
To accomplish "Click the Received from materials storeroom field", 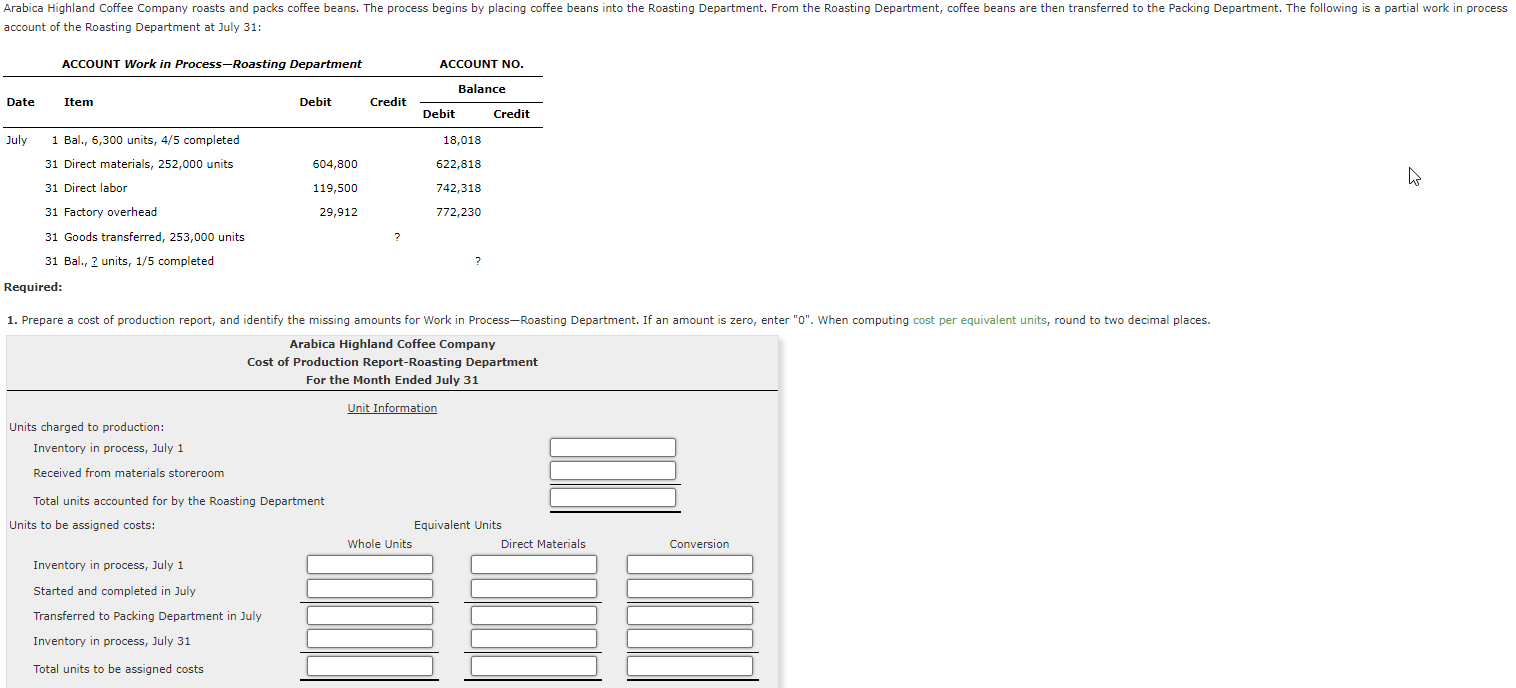I will point(613,471).
